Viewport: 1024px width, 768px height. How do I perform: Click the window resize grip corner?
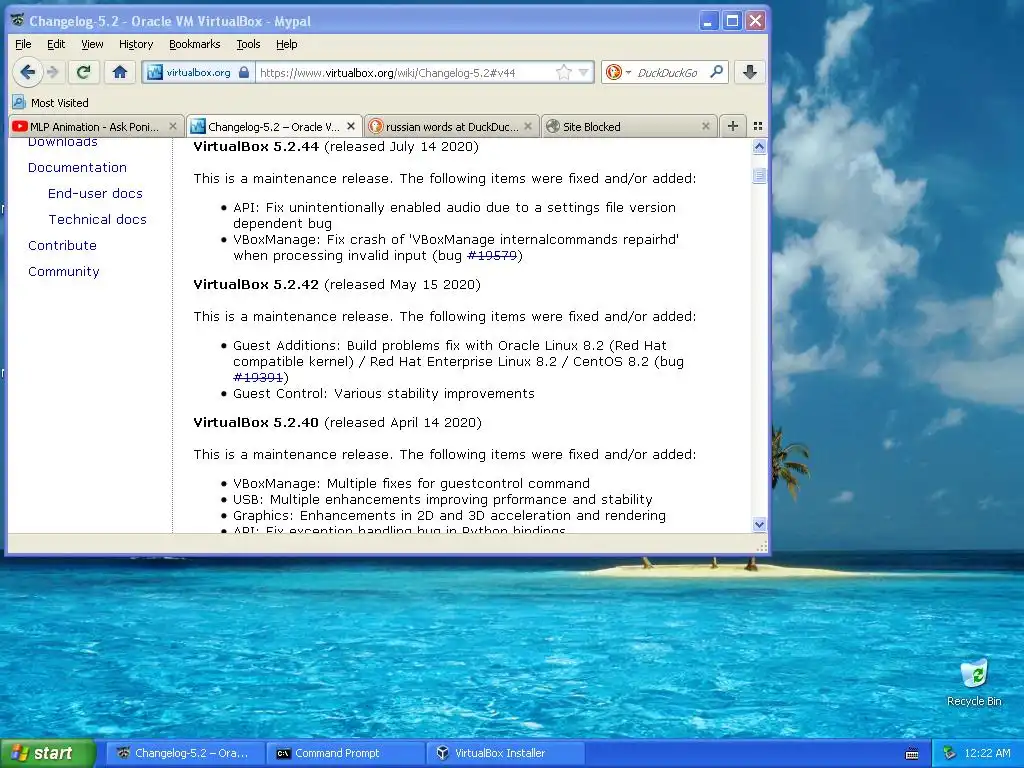tap(761, 547)
